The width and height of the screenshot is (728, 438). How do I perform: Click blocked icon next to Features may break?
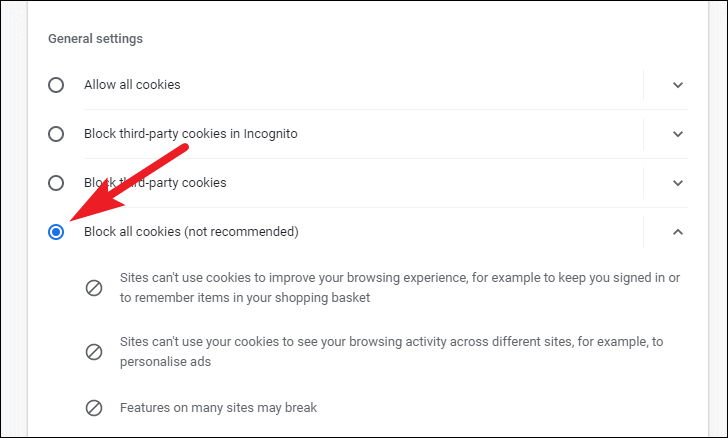(x=94, y=408)
